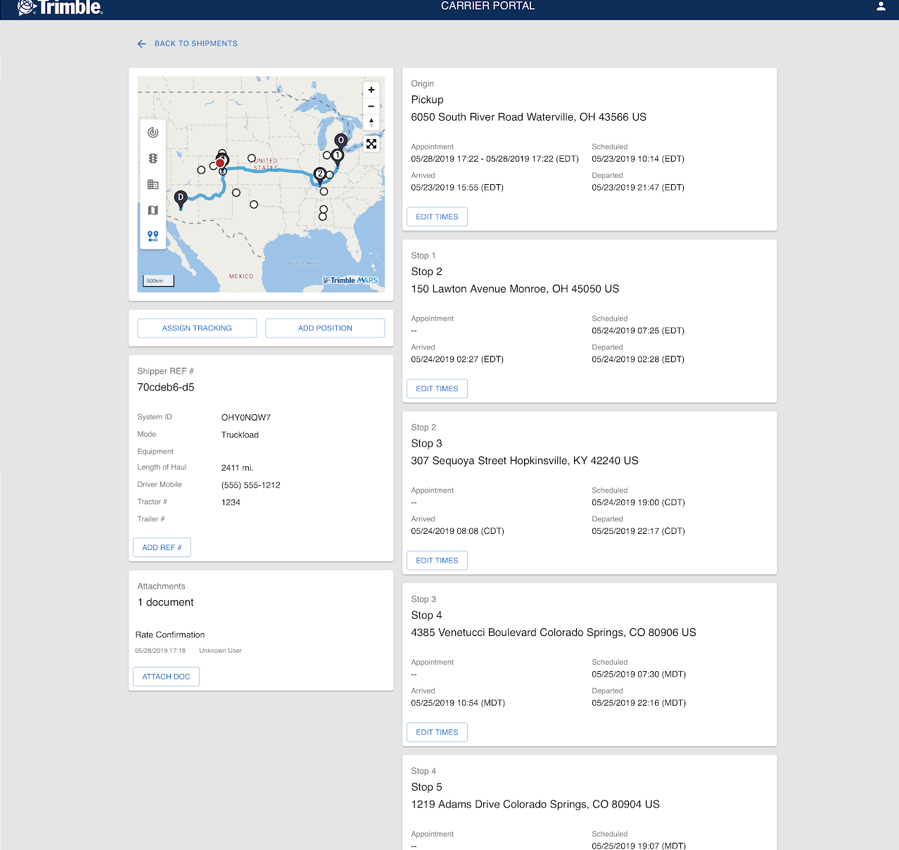This screenshot has width=899, height=850.
Task: Expand the map to fullscreen view
Action: point(371,144)
